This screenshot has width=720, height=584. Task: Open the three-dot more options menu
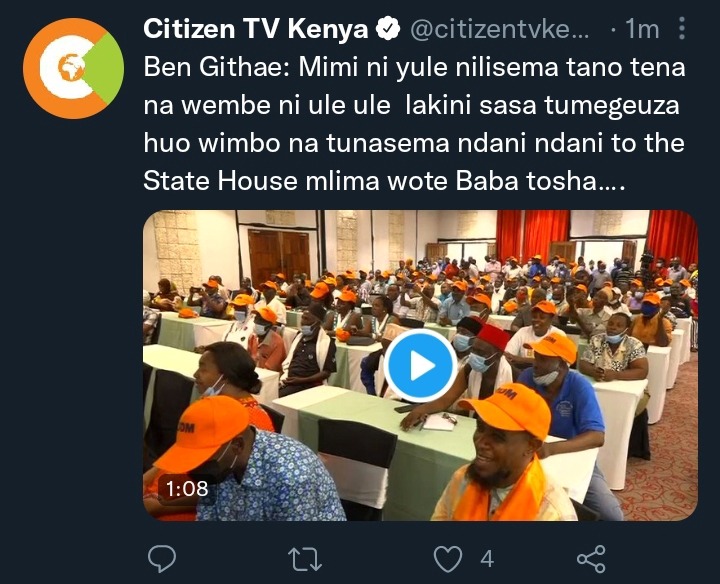(x=682, y=28)
